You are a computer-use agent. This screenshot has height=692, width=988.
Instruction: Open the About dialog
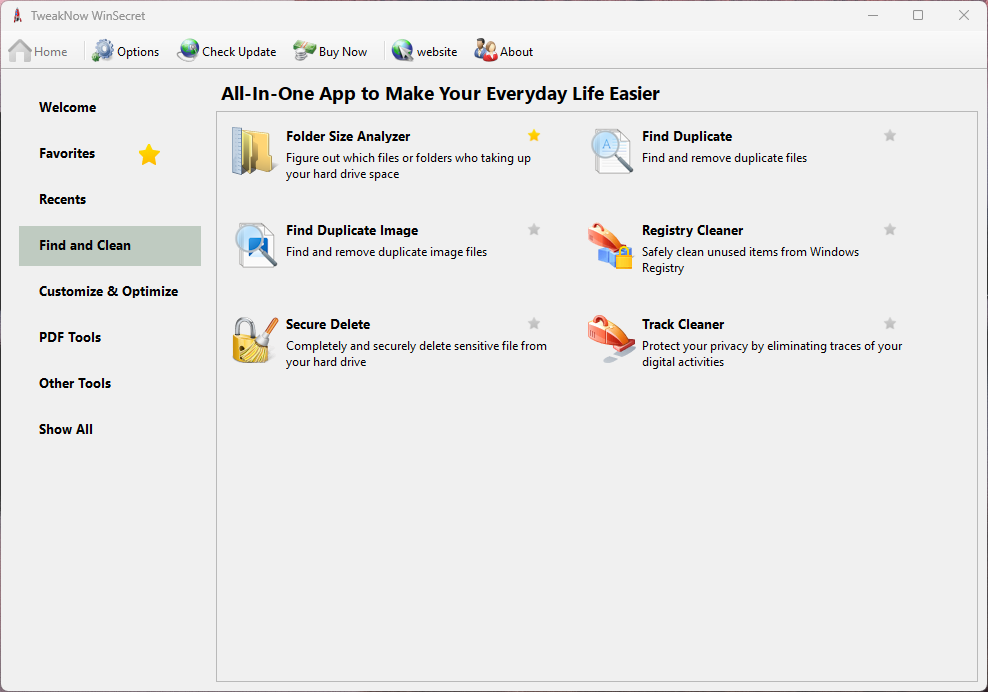coord(504,51)
